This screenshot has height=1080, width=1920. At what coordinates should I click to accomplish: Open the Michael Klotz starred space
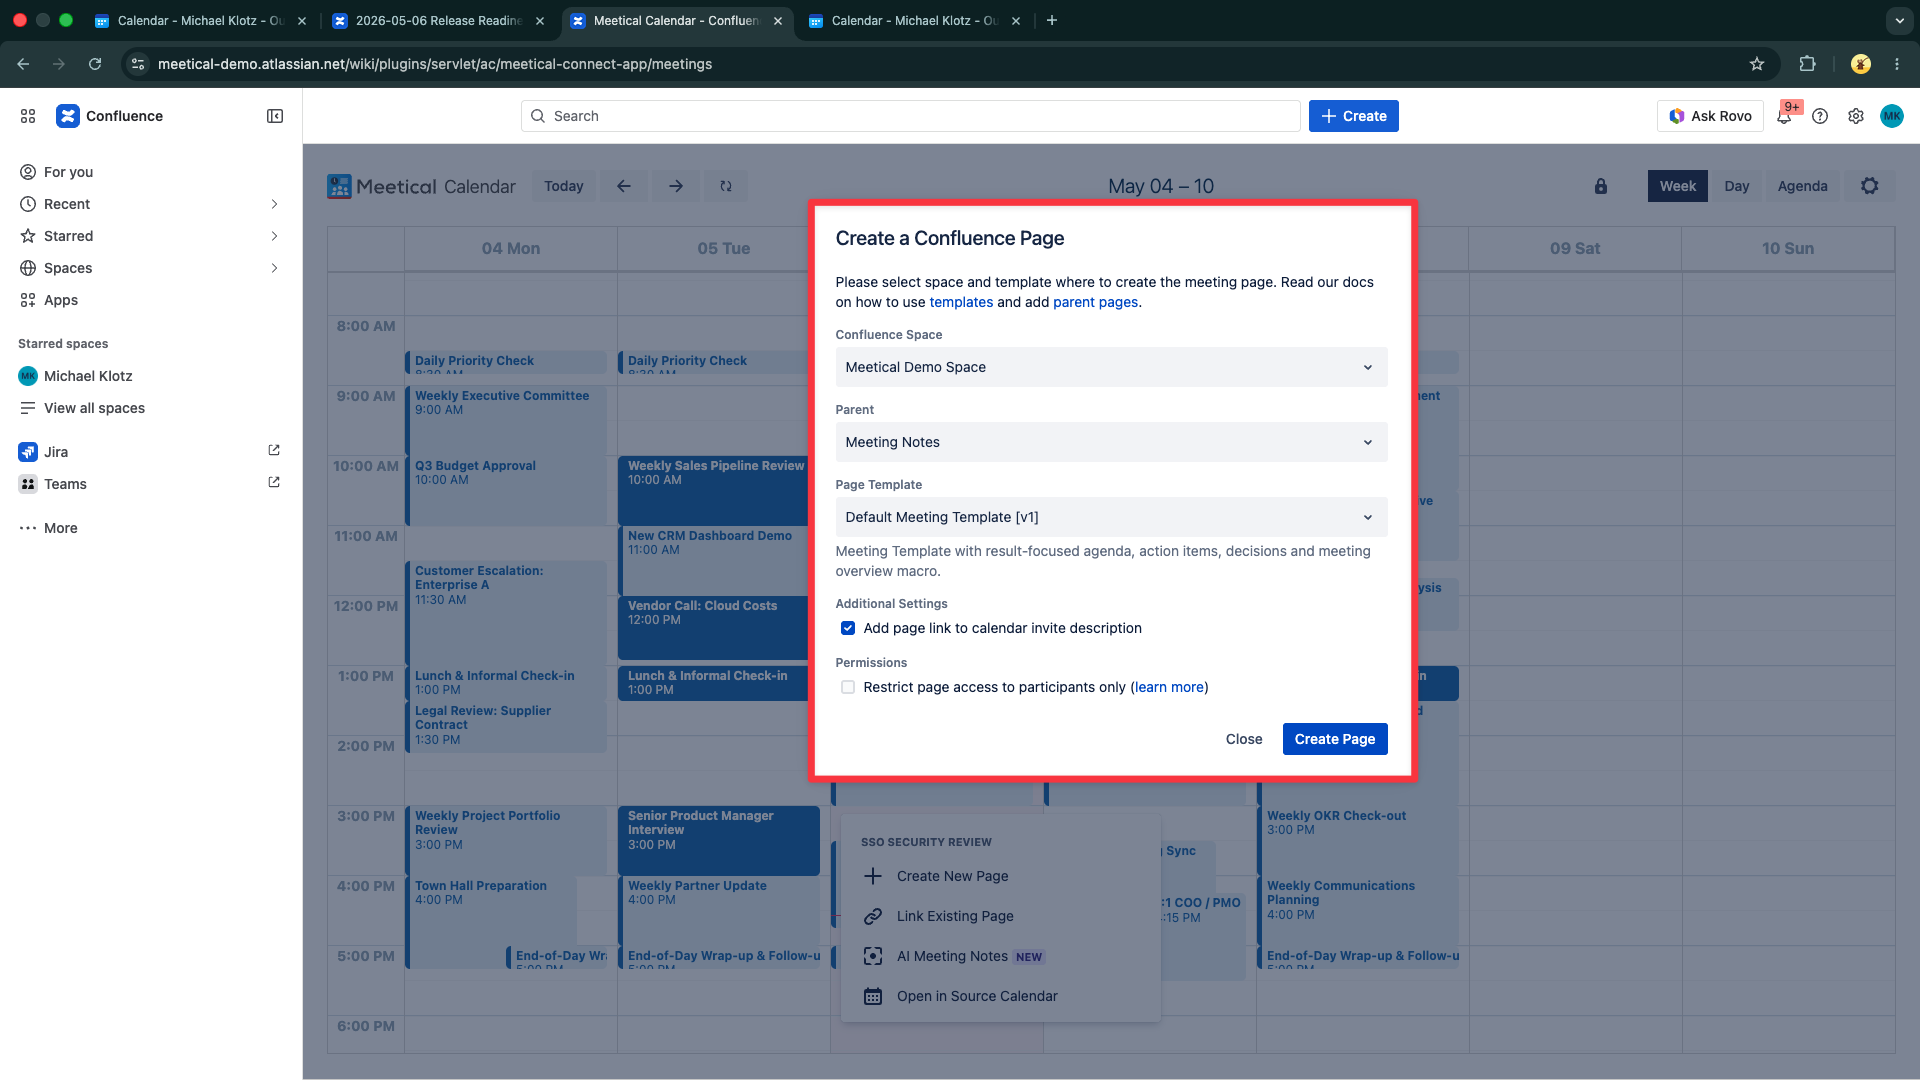[150, 376]
